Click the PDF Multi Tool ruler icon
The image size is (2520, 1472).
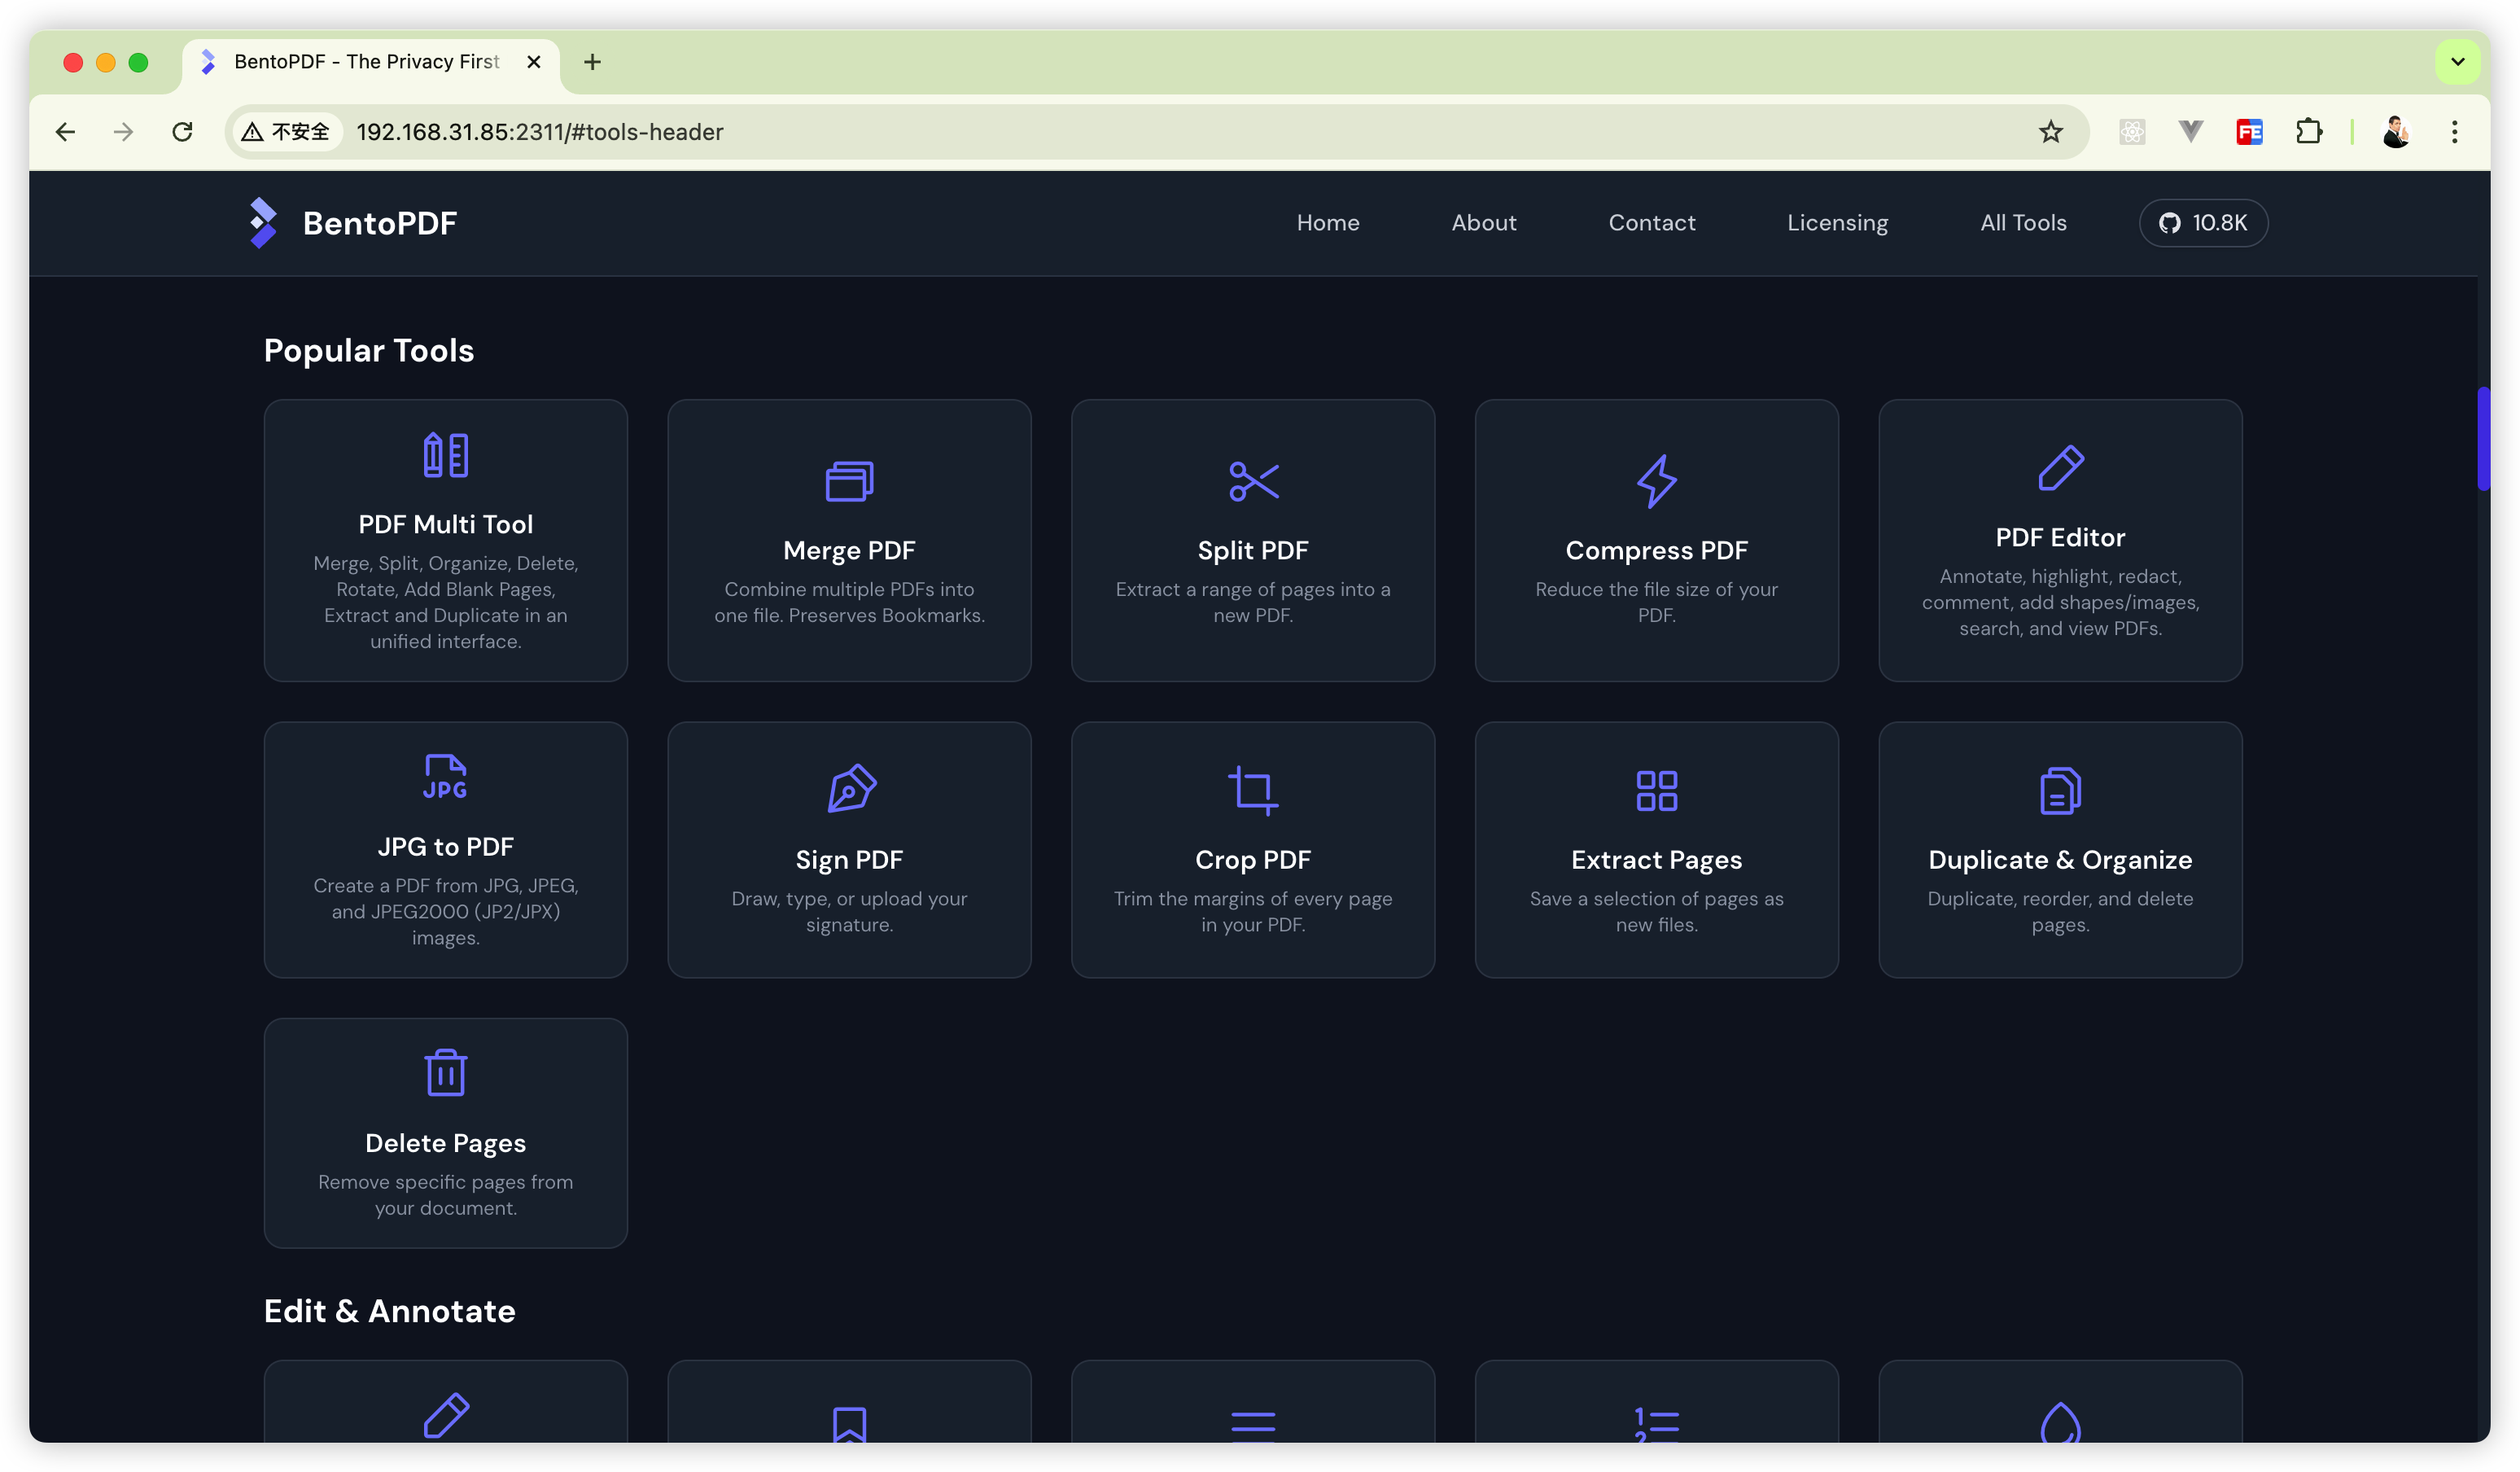click(445, 455)
